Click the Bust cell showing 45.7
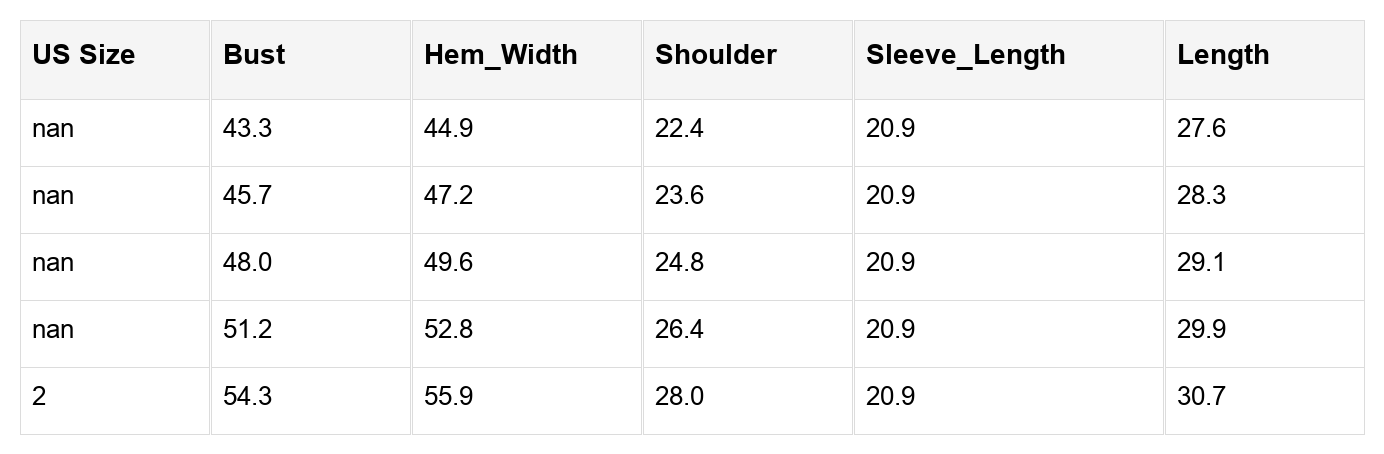 (247, 196)
